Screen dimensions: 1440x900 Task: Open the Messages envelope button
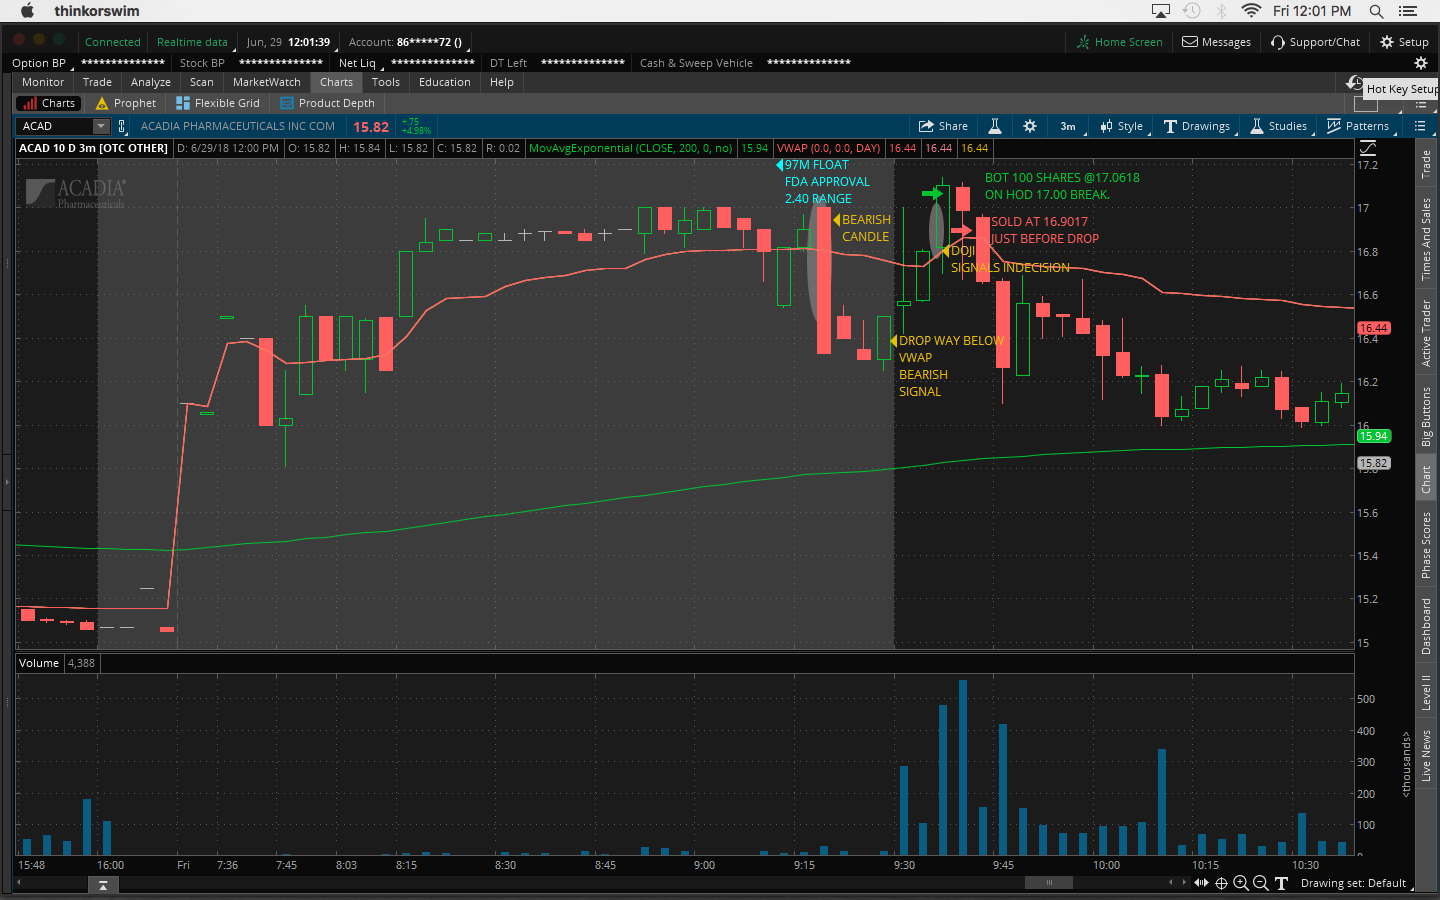1216,42
